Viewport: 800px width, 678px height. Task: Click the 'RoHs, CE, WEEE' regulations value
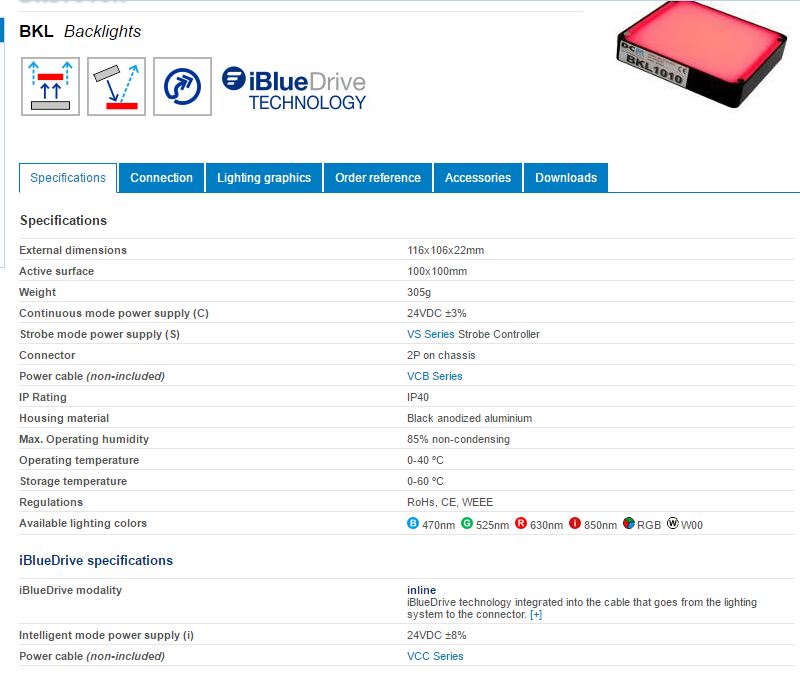(x=450, y=502)
